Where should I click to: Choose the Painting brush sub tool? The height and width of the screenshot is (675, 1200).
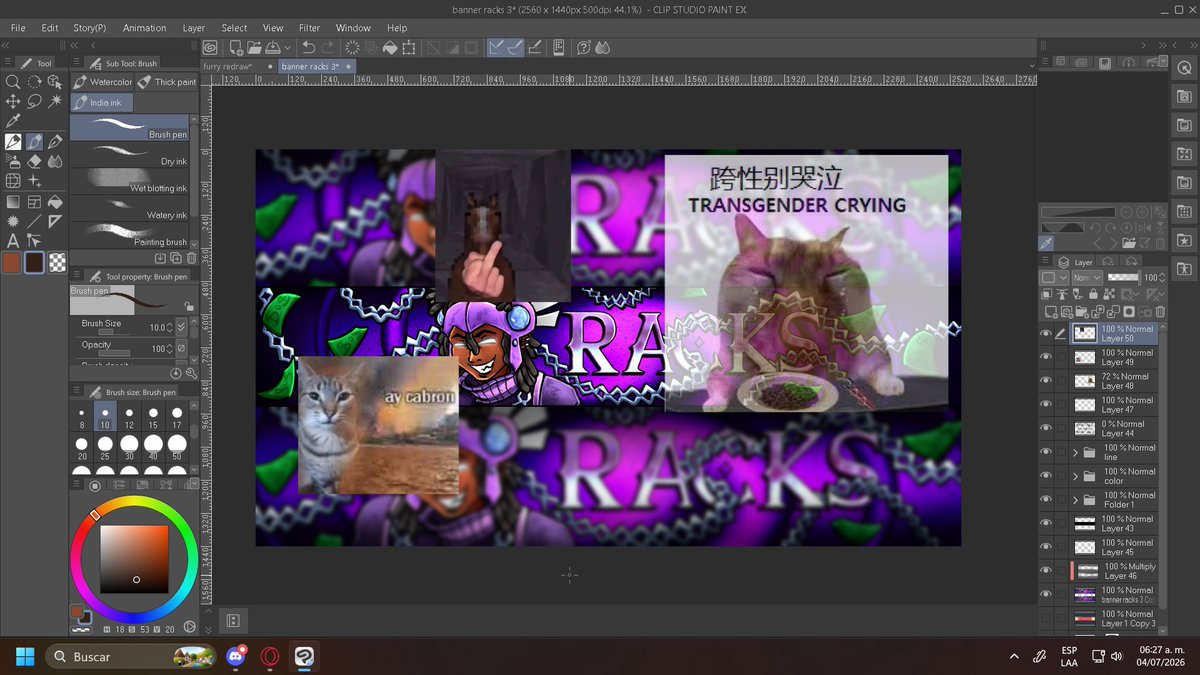[129, 236]
